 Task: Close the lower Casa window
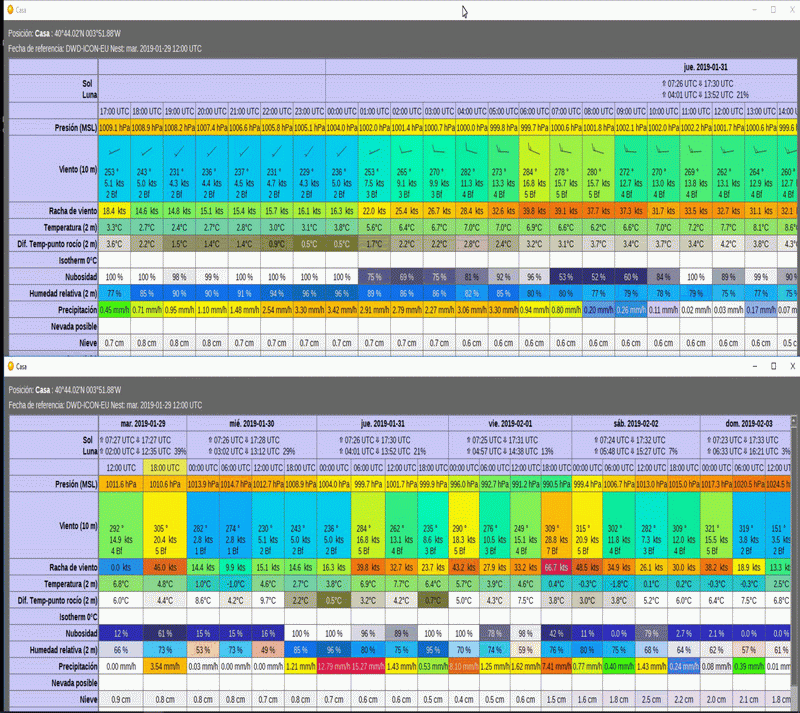click(792, 366)
